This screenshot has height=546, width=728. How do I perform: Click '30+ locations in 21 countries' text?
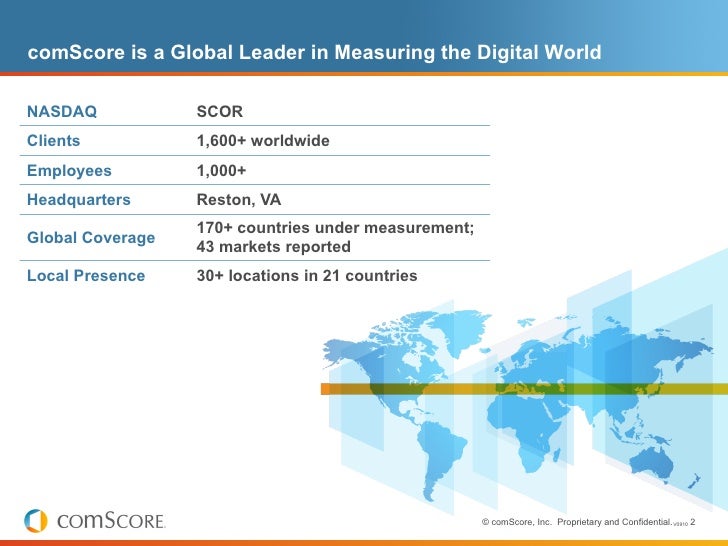(x=307, y=276)
